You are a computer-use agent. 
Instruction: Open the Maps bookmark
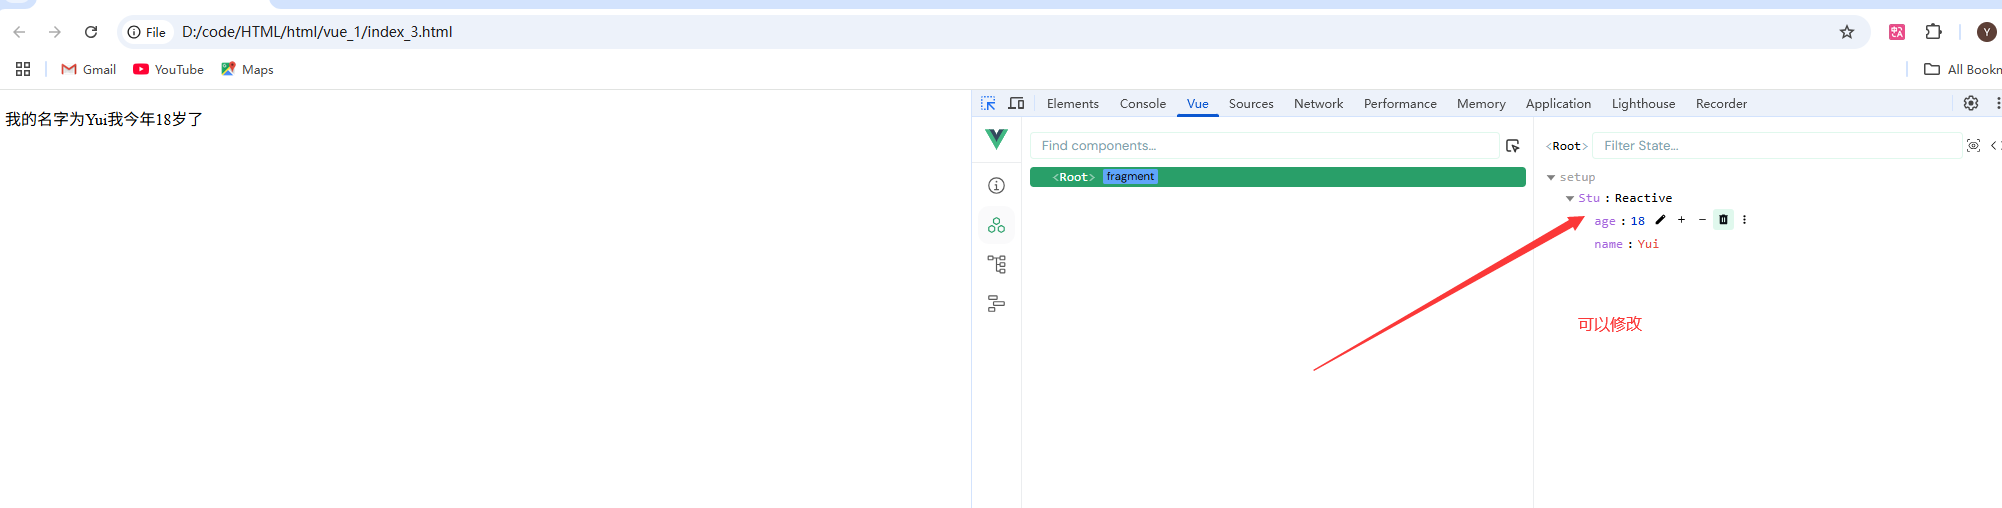coord(247,69)
